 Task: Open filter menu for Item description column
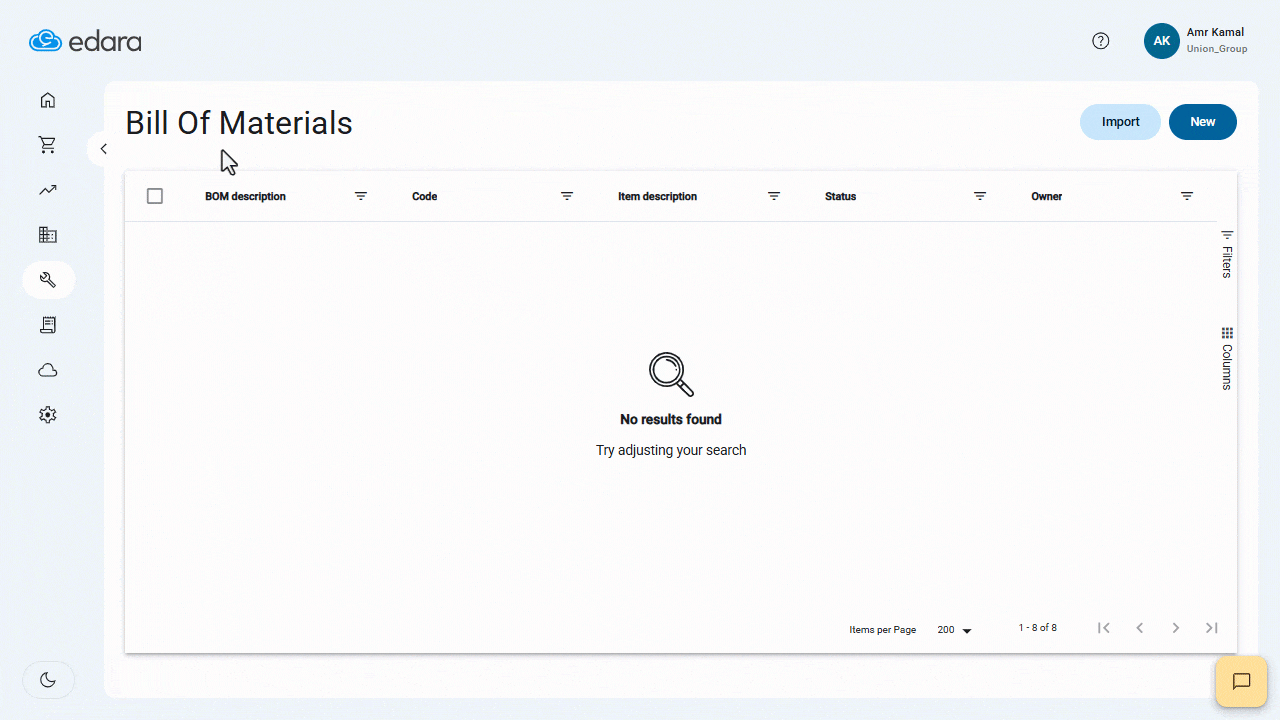click(774, 196)
